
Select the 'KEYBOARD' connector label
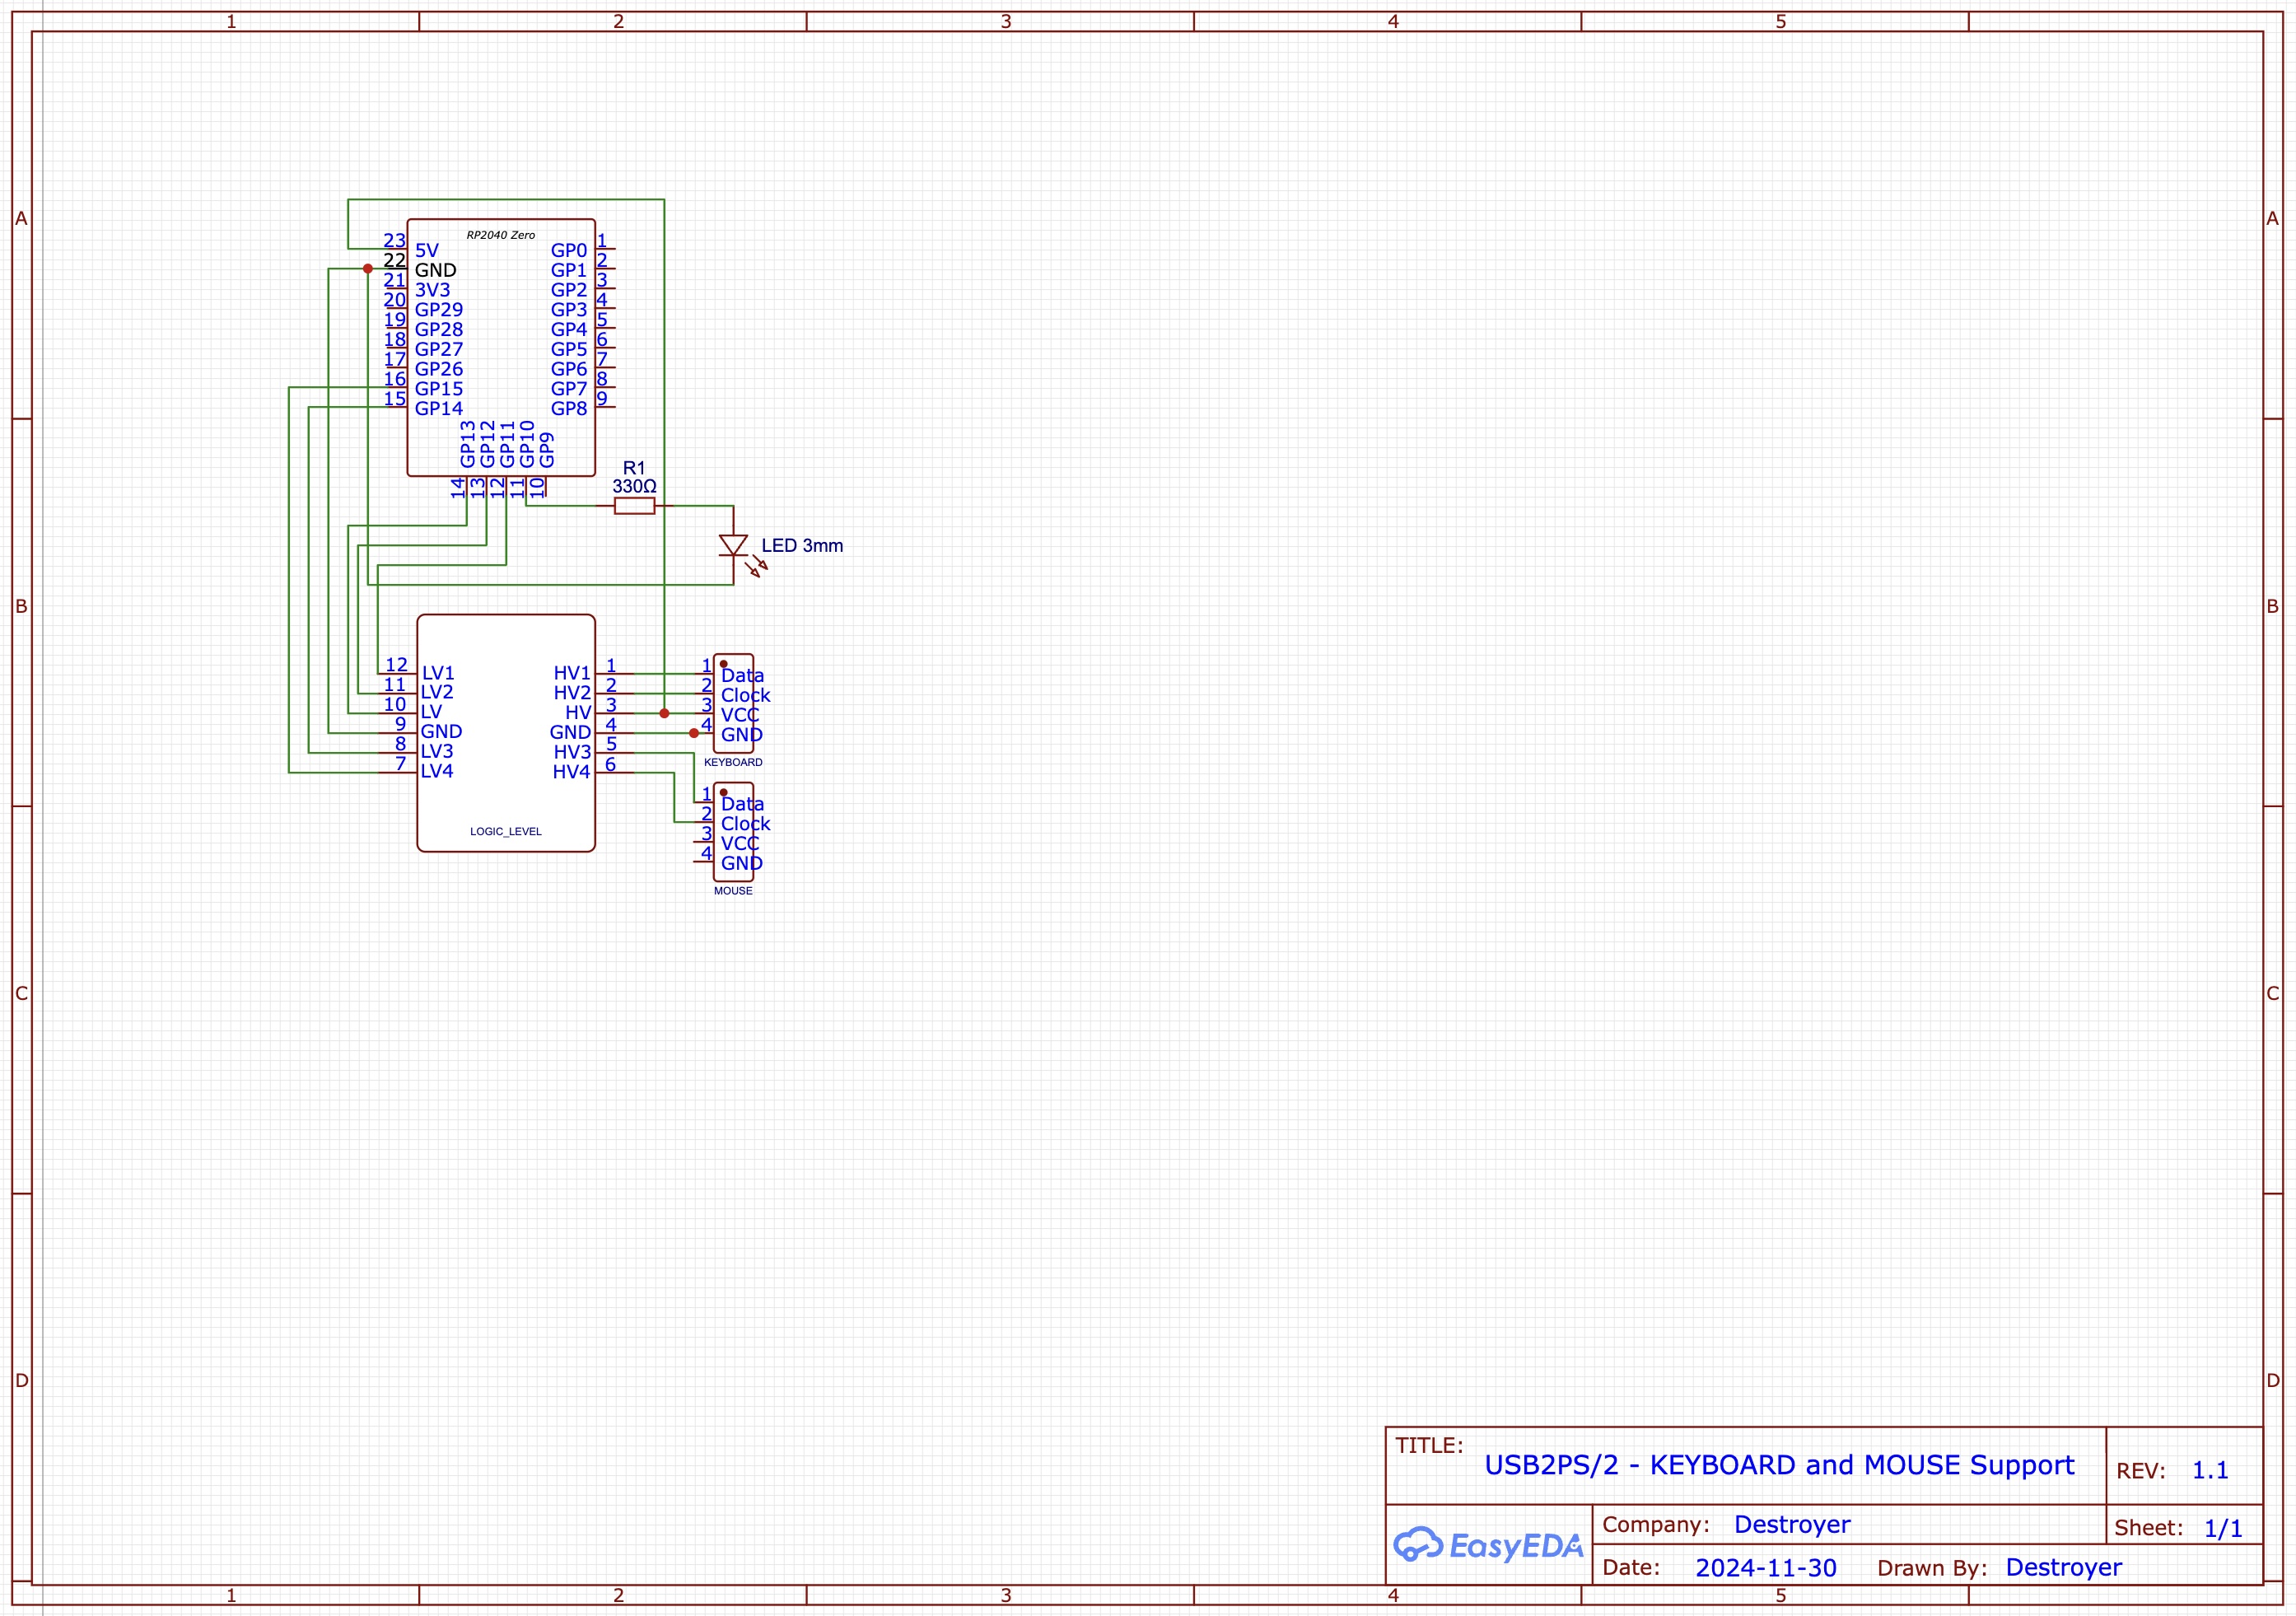733,762
